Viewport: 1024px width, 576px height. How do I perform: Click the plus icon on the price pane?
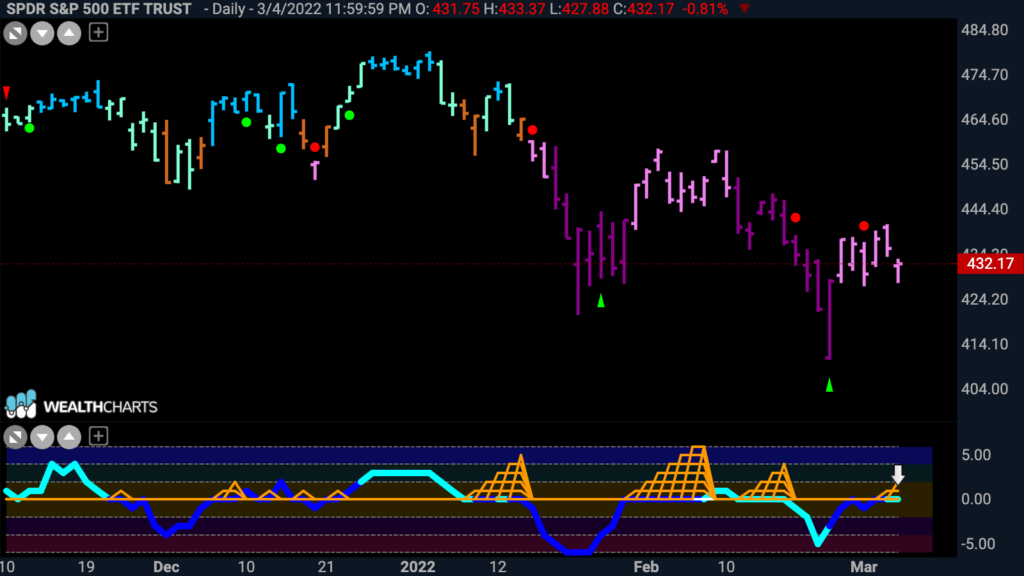(x=98, y=32)
